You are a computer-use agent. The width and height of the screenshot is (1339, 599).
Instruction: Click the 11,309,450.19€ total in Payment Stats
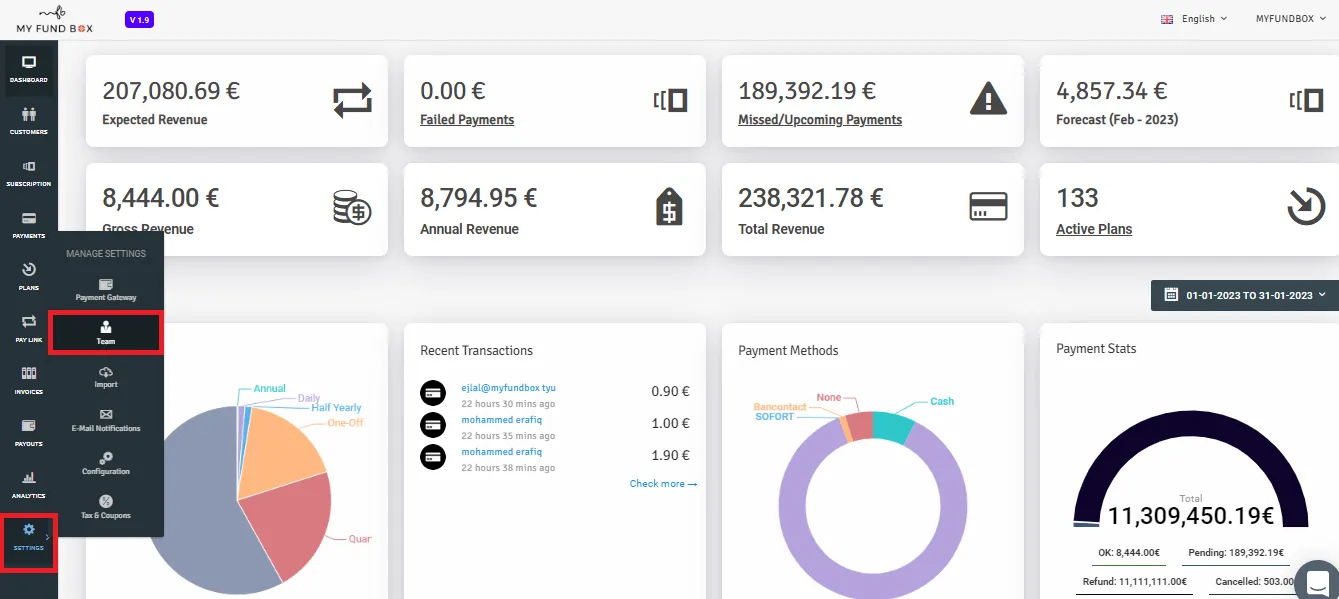(x=1190, y=516)
